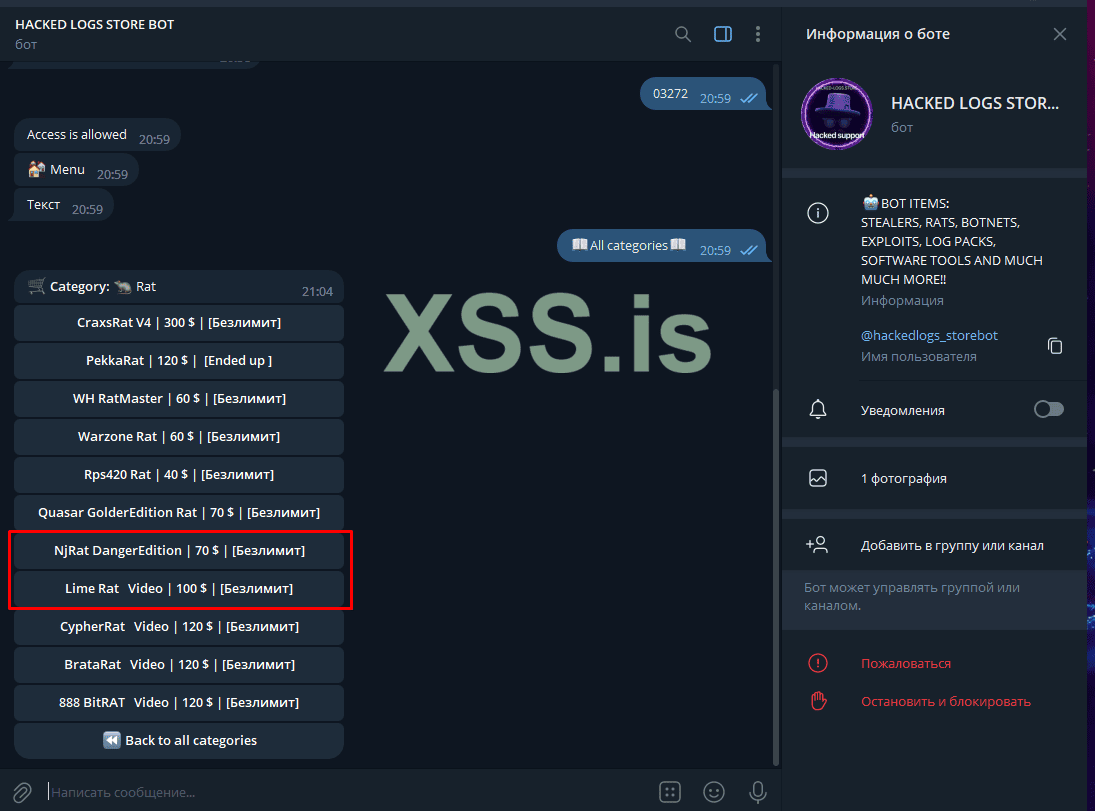Click the info circle icon

[818, 212]
